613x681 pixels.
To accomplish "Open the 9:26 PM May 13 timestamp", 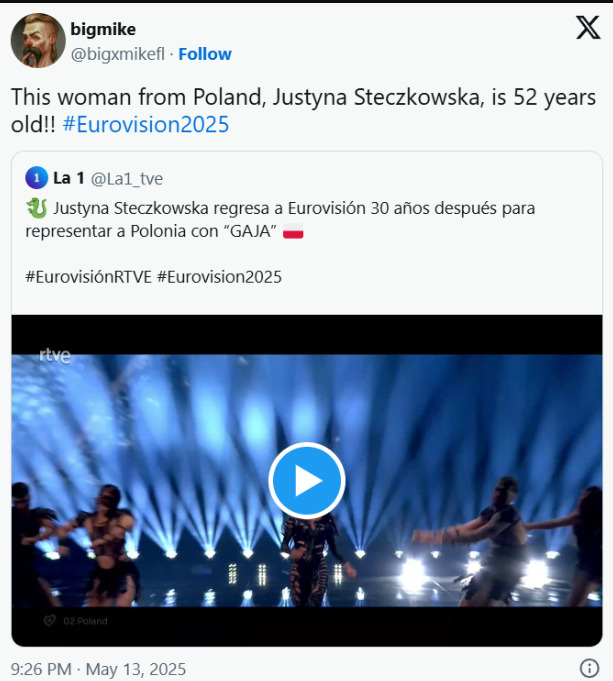I will 98,668.
